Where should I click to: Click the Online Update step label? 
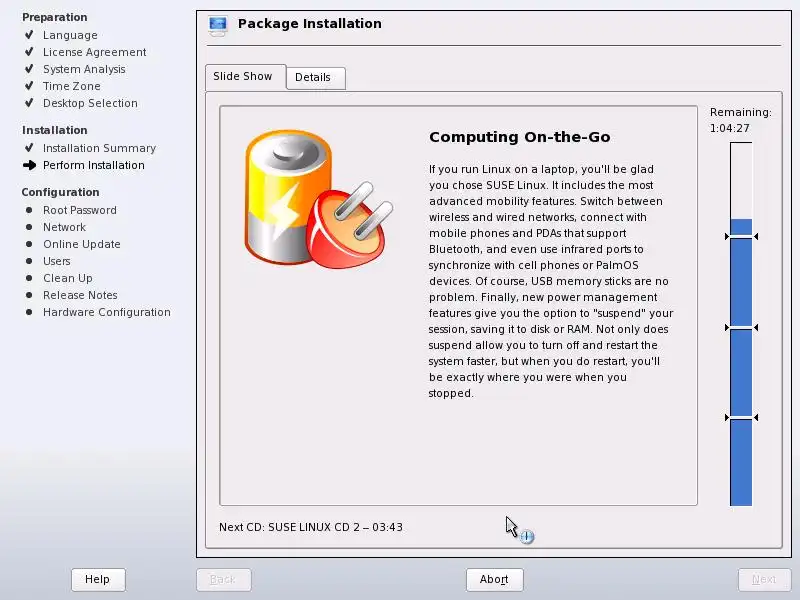click(x=82, y=244)
